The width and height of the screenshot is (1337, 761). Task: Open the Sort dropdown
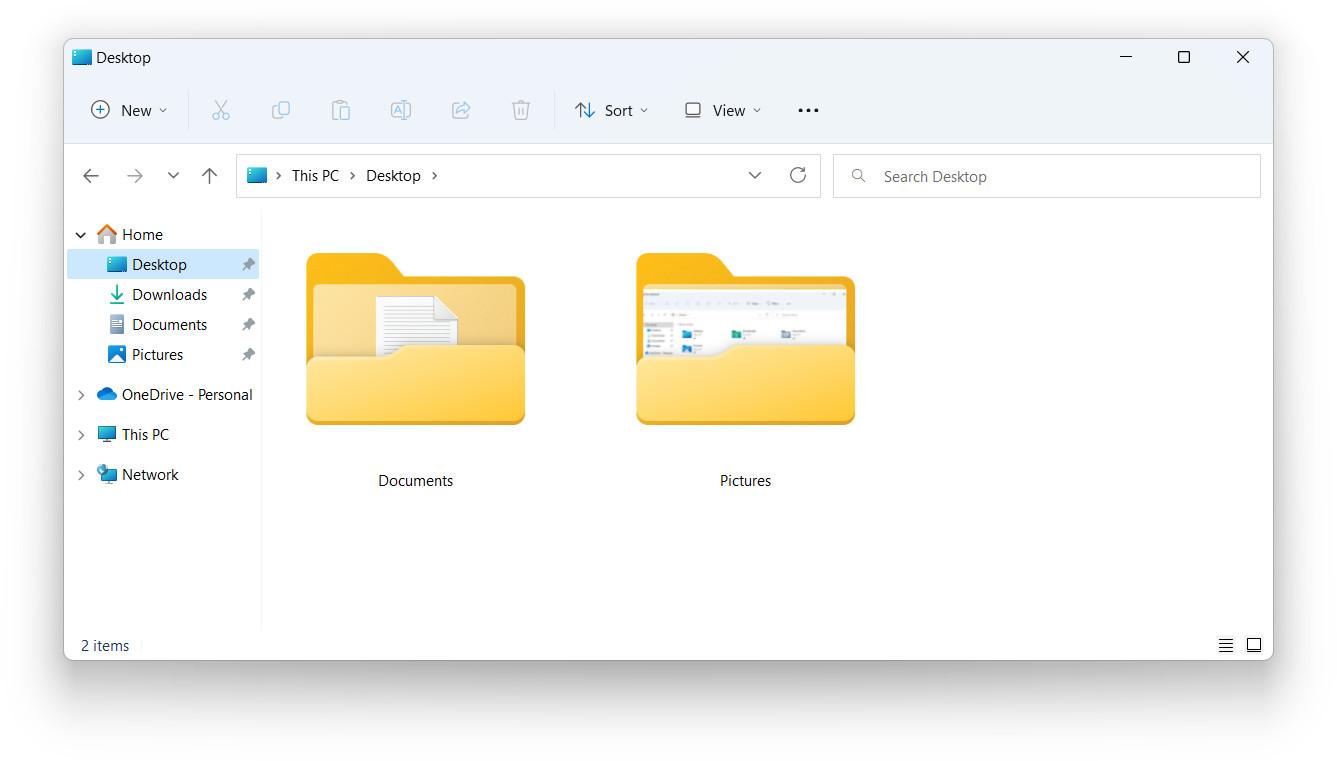pos(611,110)
